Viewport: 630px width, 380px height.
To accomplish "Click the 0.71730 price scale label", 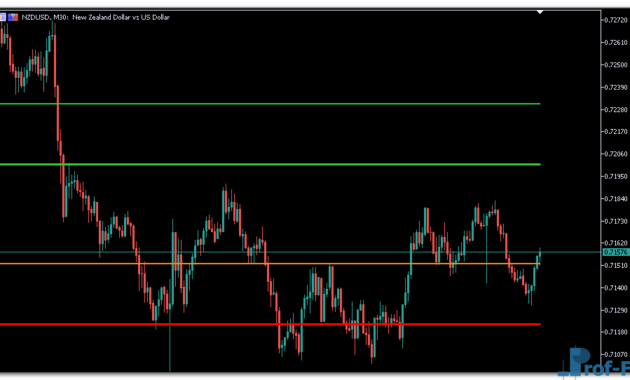I will pyautogui.click(x=616, y=221).
